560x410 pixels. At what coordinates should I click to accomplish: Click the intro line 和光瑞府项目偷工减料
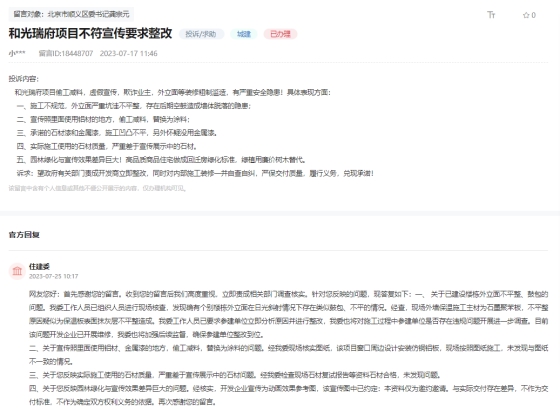(172, 92)
